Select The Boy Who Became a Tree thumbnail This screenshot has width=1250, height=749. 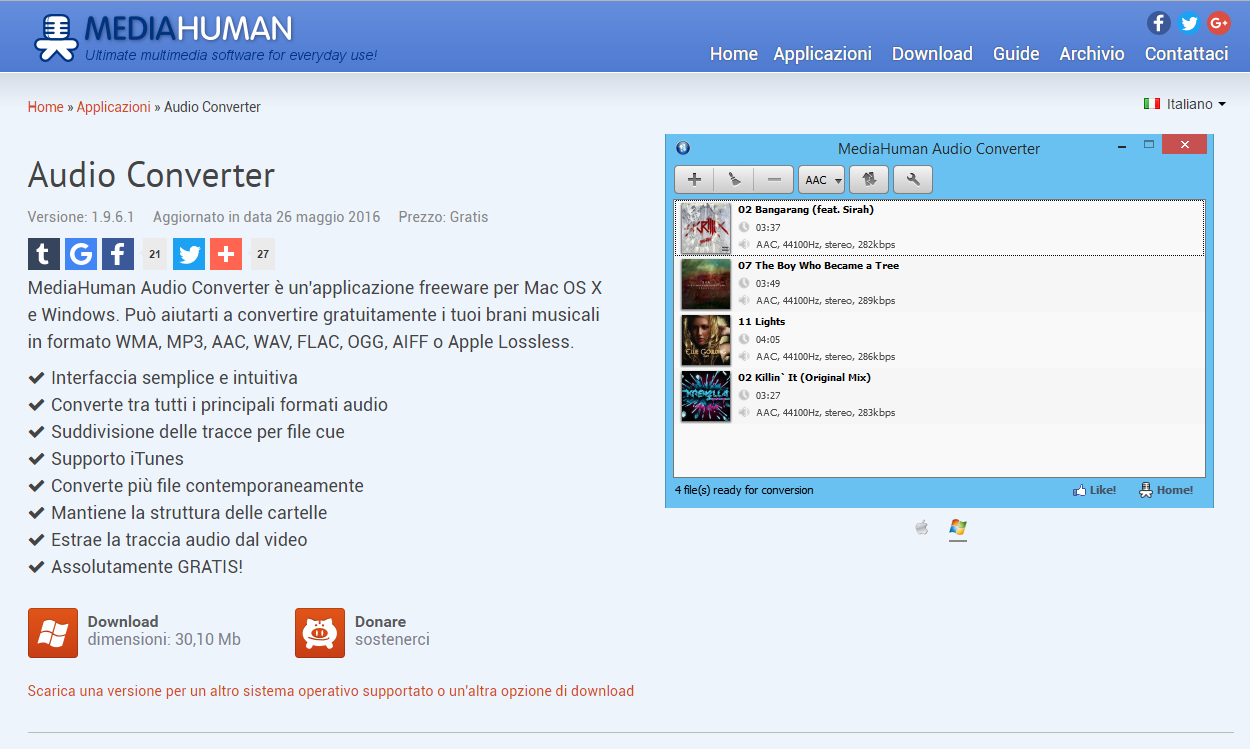[x=706, y=284]
